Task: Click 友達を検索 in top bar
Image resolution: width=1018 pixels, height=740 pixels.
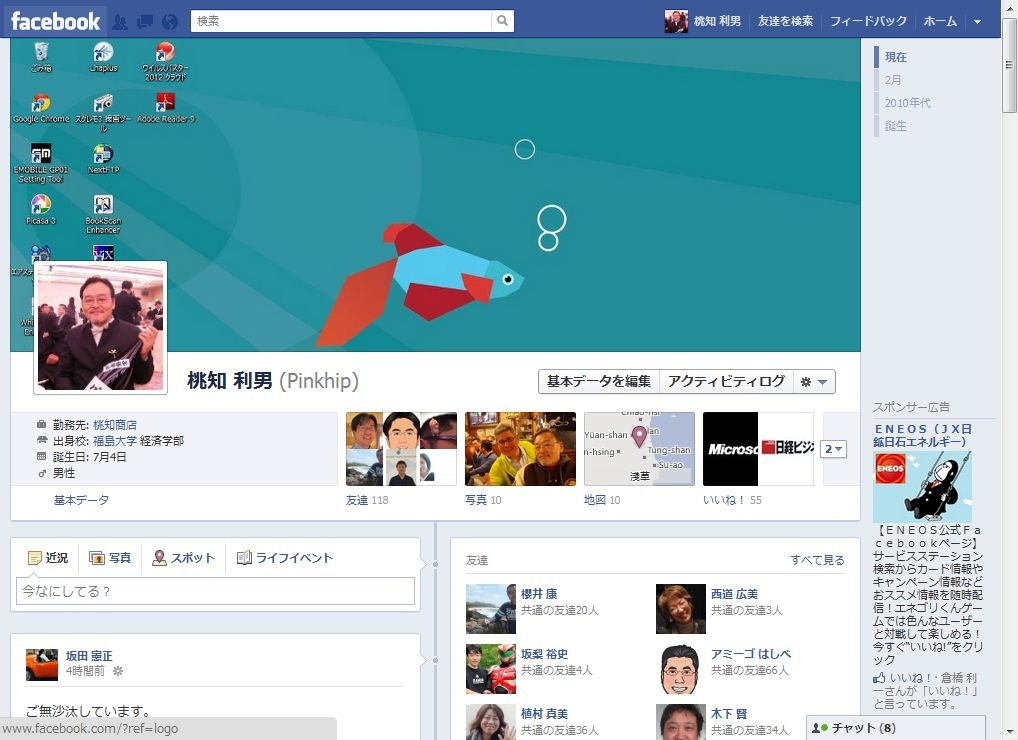Action: (x=785, y=21)
